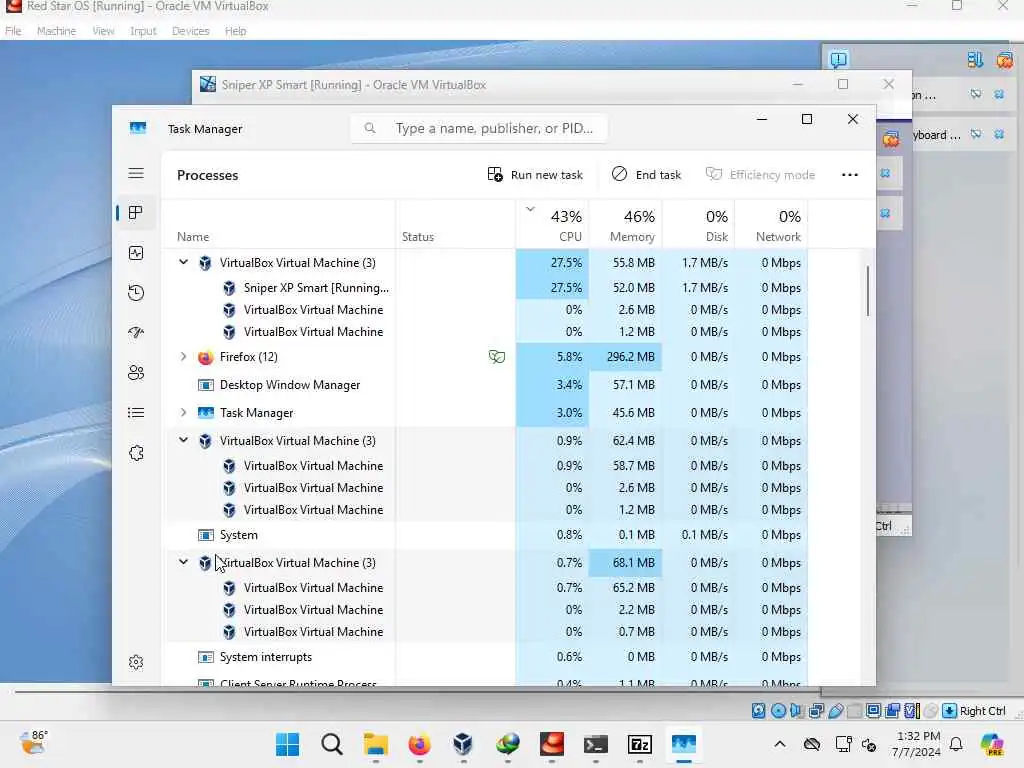Open Machine menu in Red Star OS window
The width and height of the screenshot is (1024, 768).
(x=56, y=31)
